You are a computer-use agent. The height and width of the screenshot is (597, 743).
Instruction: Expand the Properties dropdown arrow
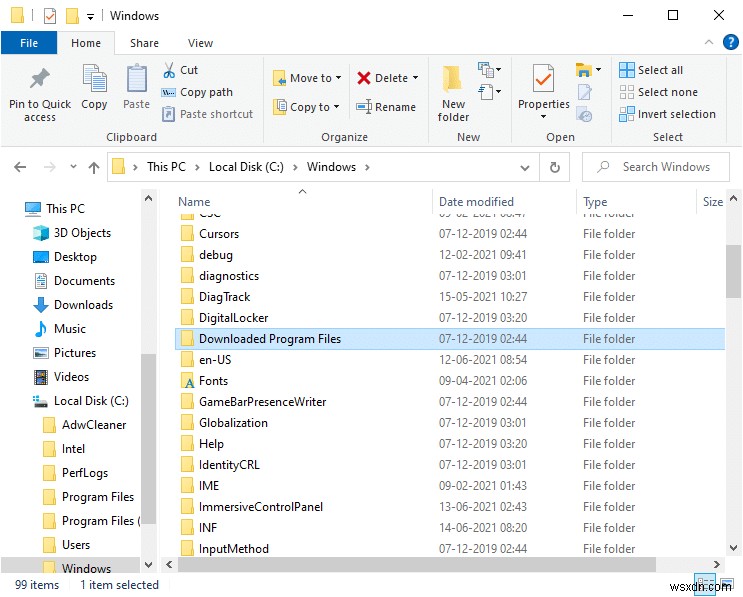[x=544, y=117]
